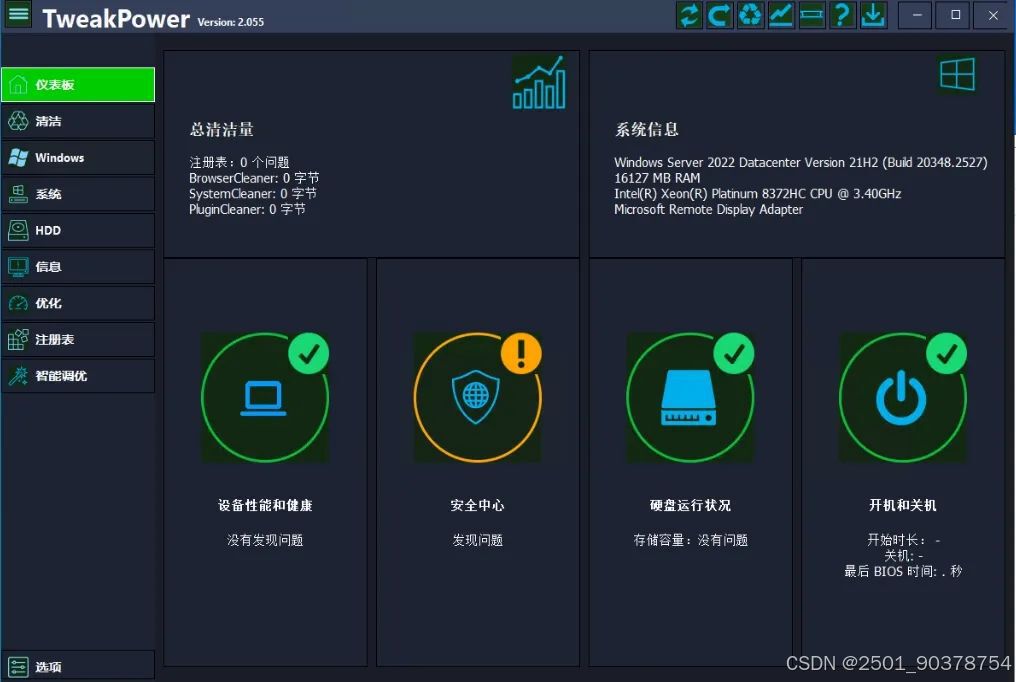Click the Windows flag icon in the sidebar

click(18, 157)
